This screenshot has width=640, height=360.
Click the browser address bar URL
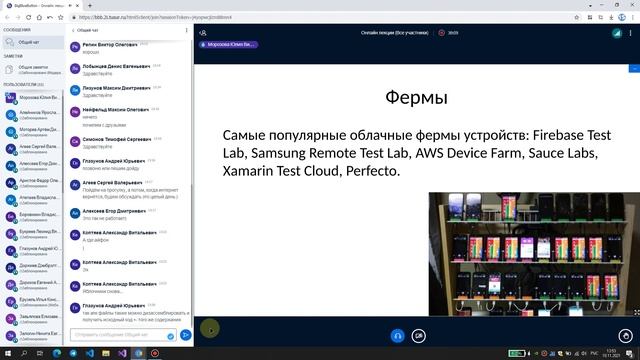point(155,18)
